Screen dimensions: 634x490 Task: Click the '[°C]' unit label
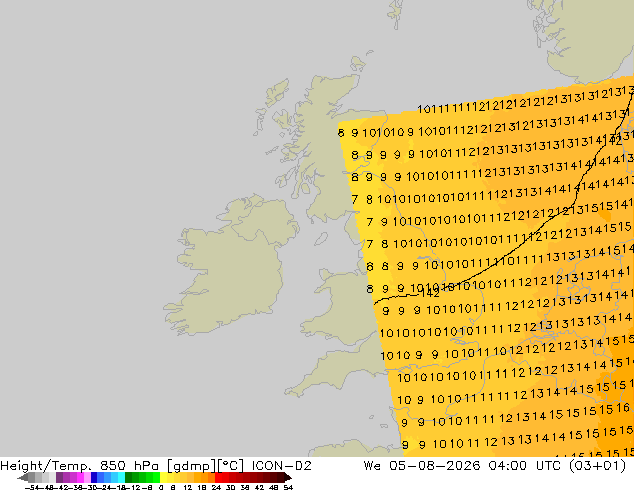pos(230,466)
